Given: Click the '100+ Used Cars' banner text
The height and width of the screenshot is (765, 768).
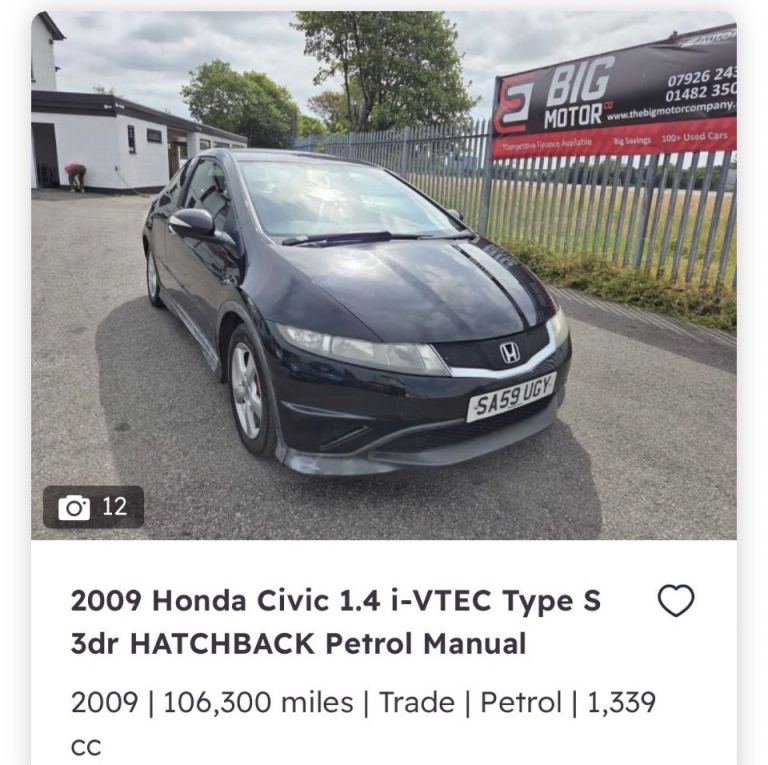Looking at the screenshot, I should [695, 137].
